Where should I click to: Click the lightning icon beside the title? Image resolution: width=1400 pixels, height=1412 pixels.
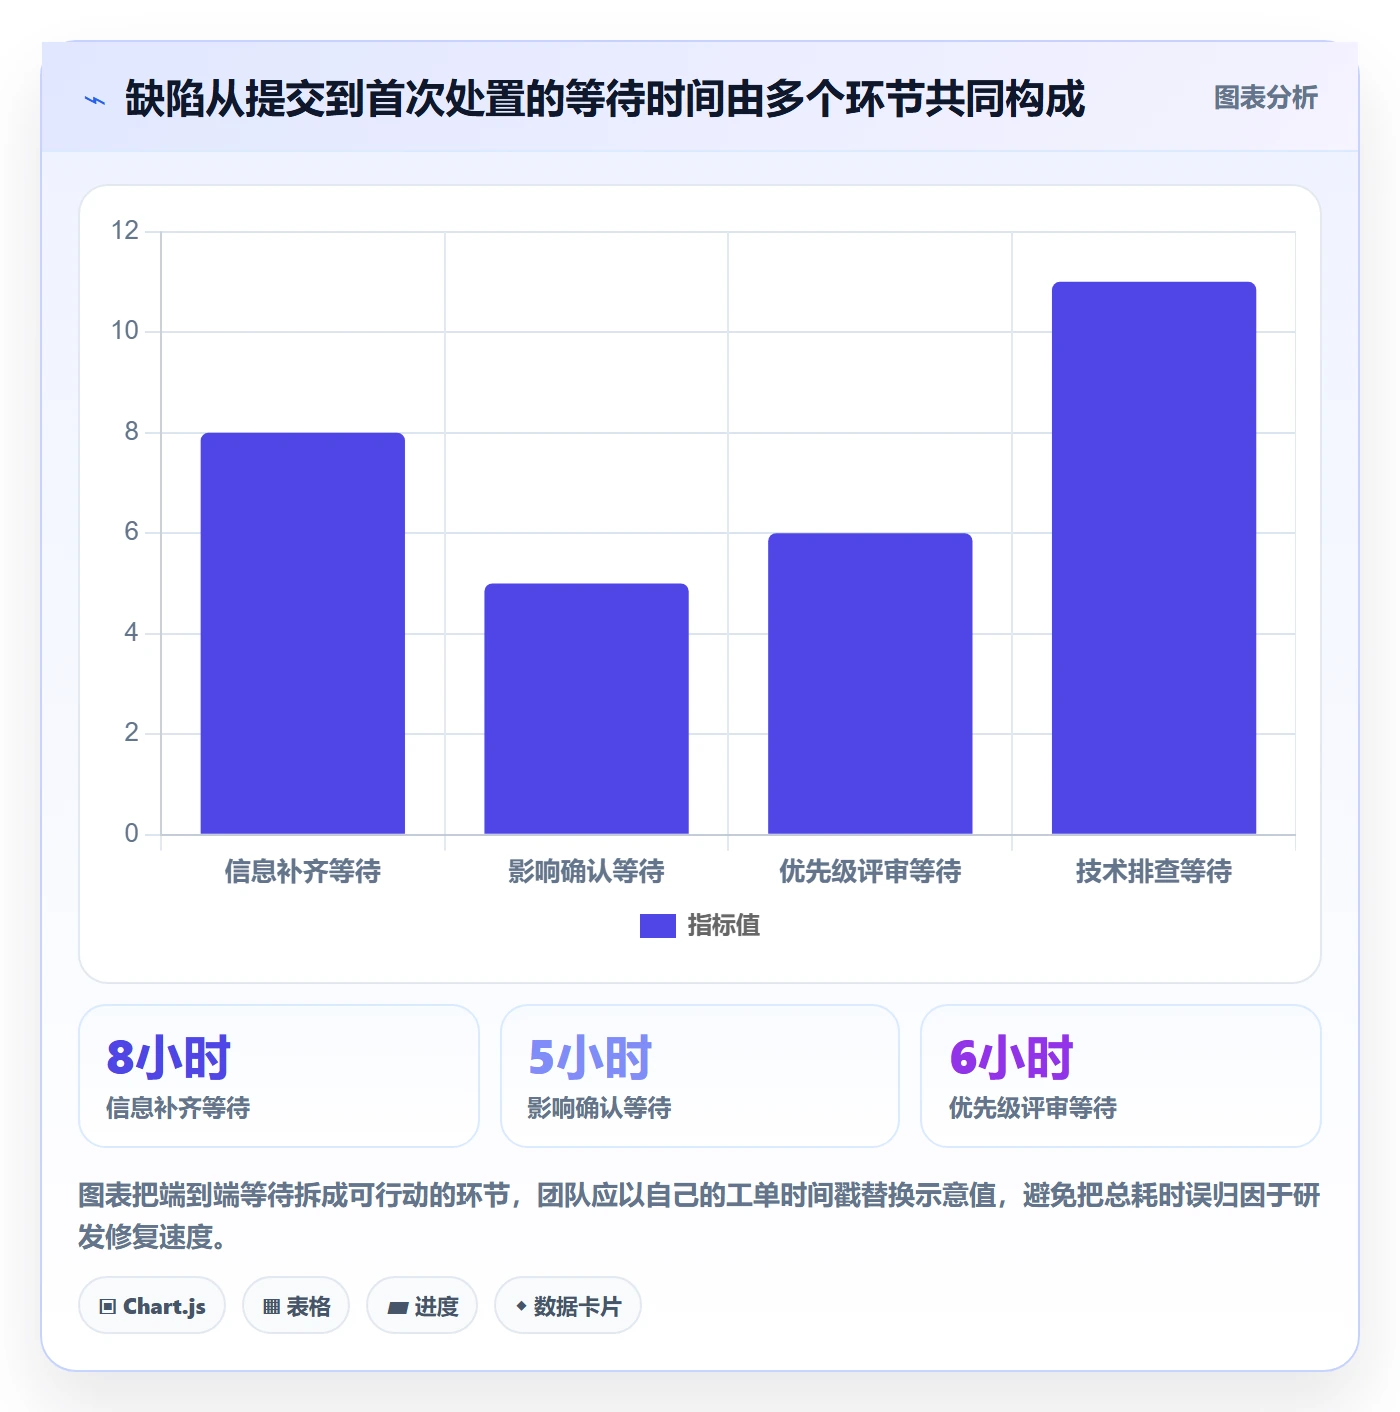point(94,100)
